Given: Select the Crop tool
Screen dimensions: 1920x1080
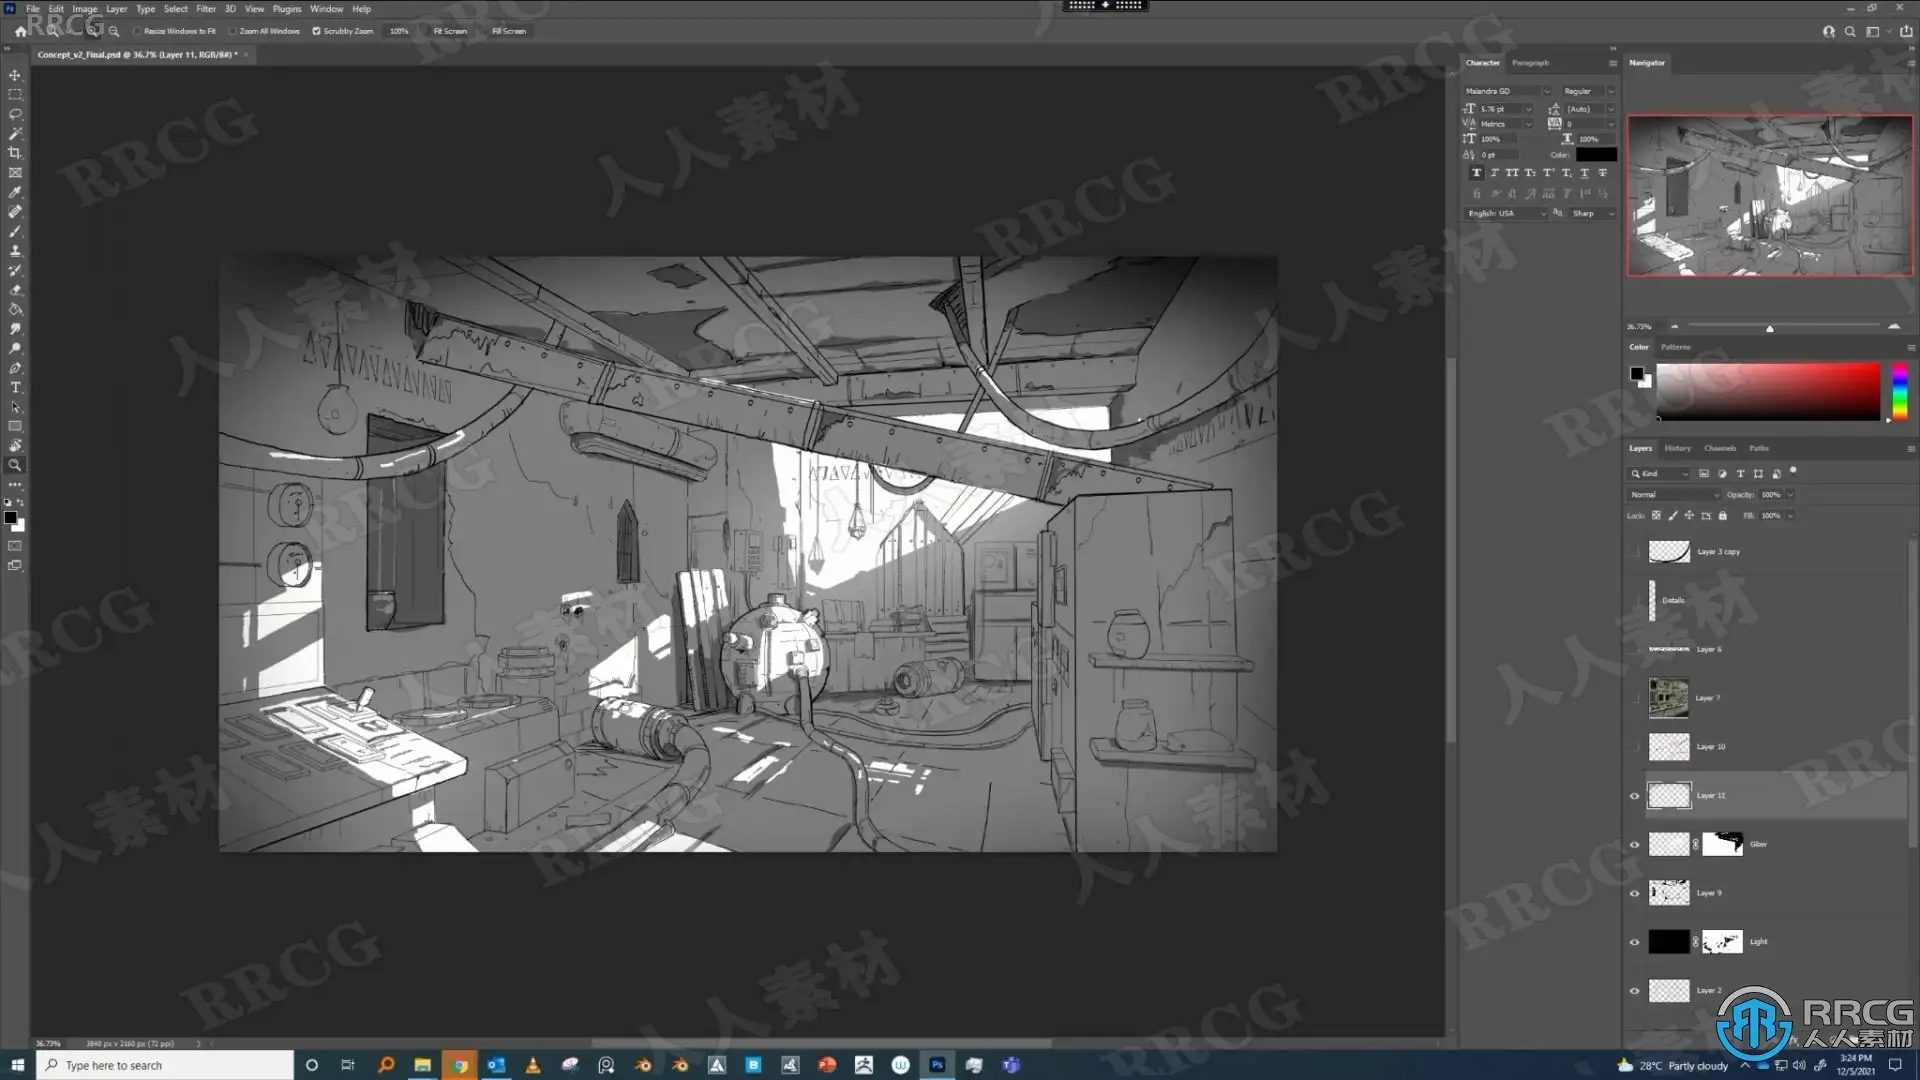Looking at the screenshot, I should tap(15, 153).
